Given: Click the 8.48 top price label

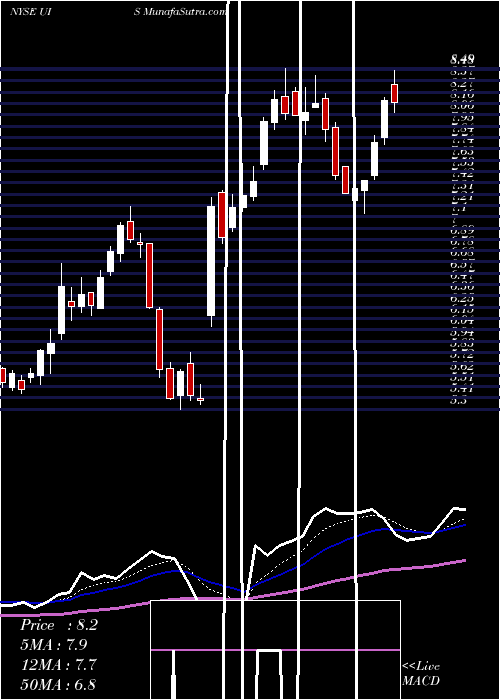Looking at the screenshot, I should point(462,58).
